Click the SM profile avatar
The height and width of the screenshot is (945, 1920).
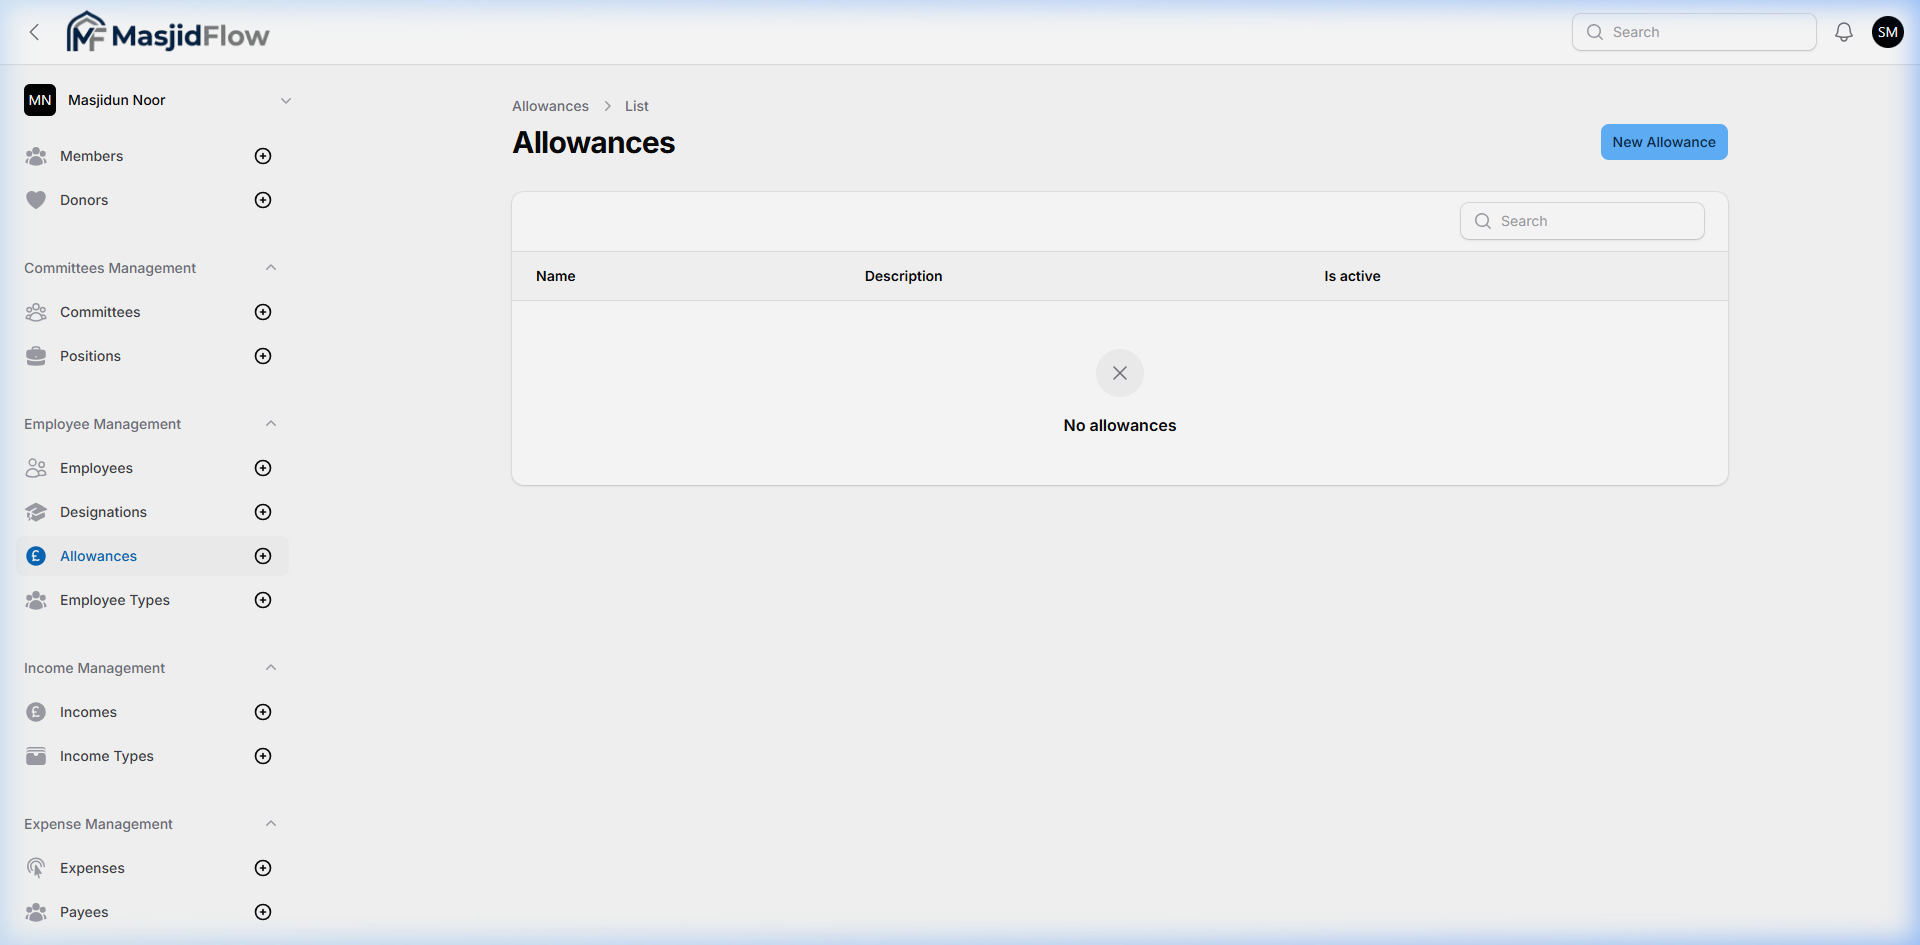coord(1888,31)
